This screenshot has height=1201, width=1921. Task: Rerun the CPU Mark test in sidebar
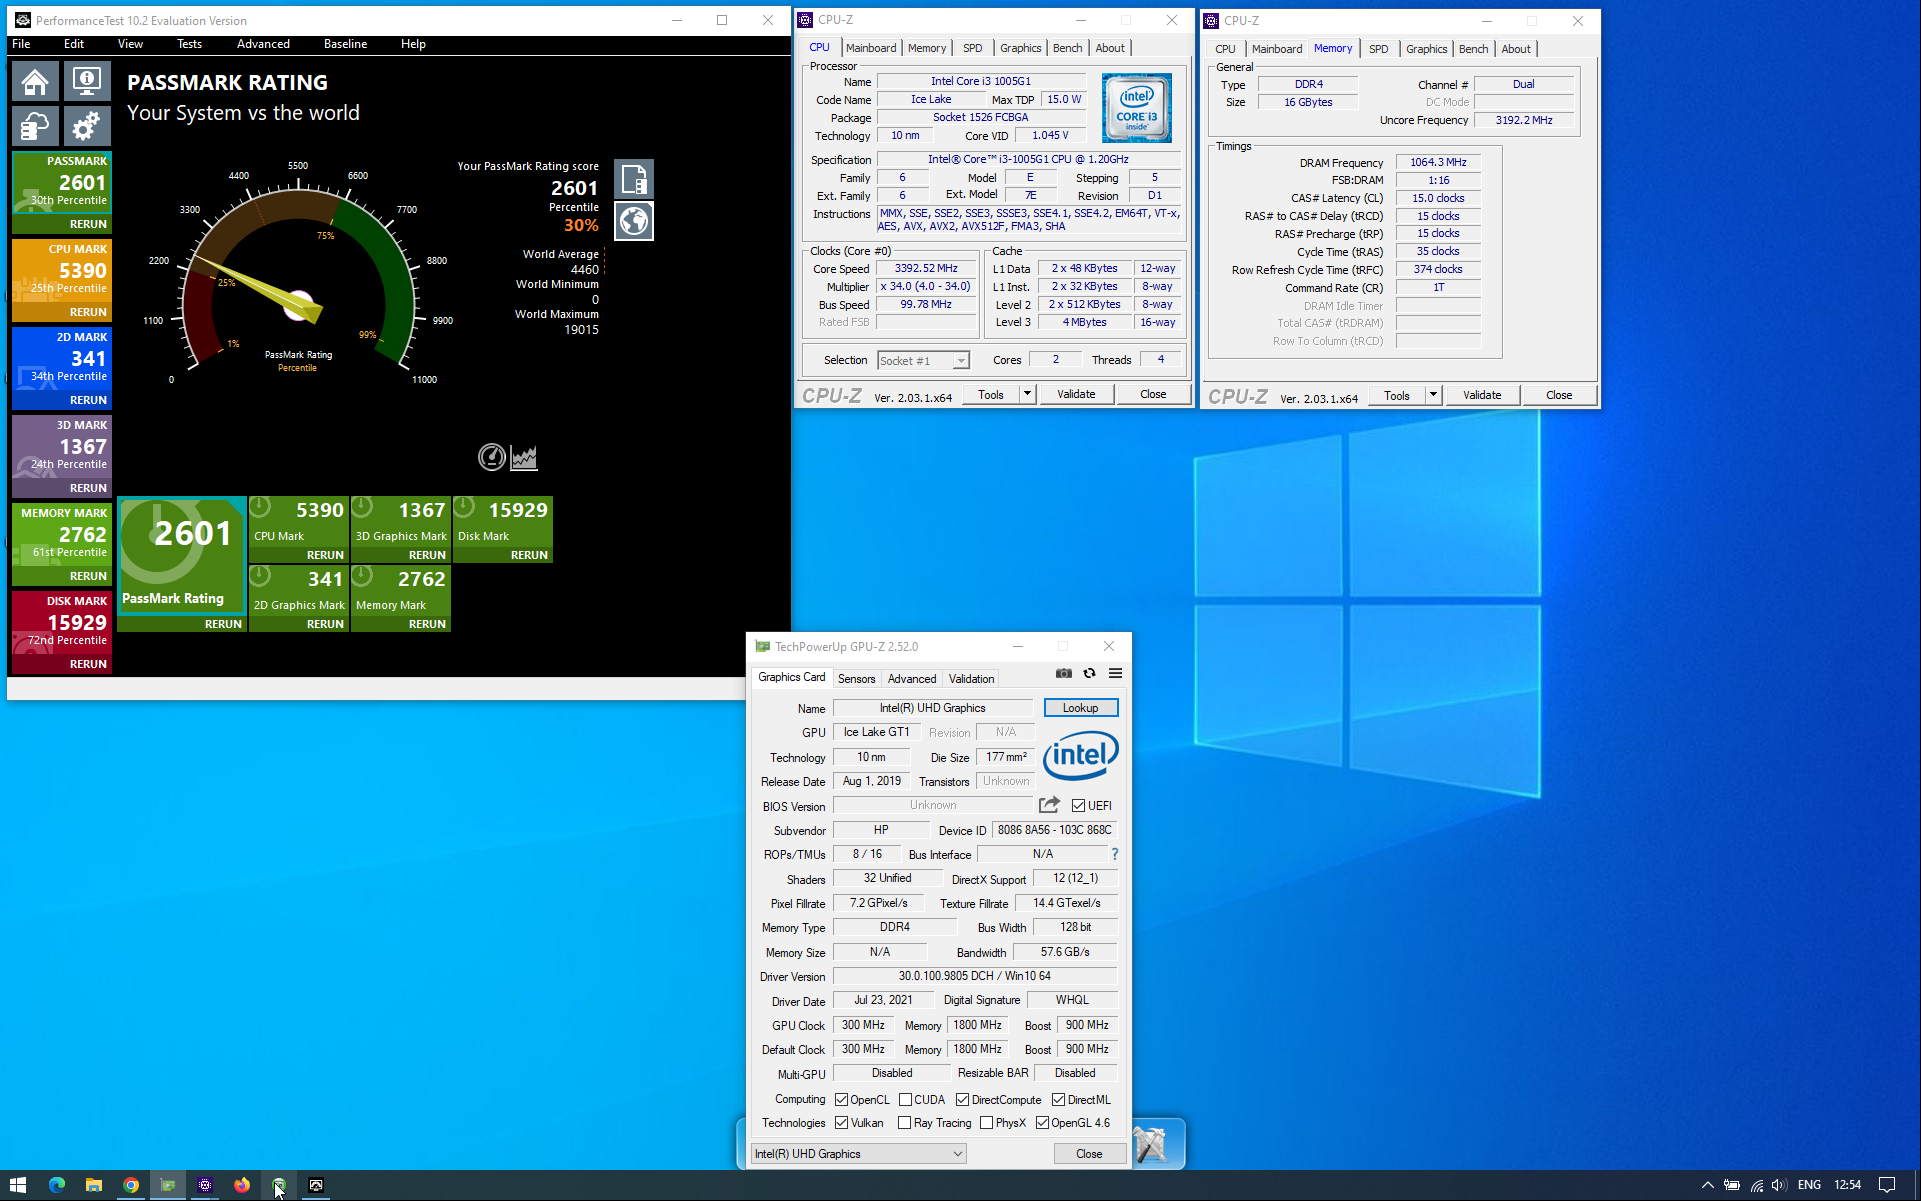pyautogui.click(x=88, y=312)
